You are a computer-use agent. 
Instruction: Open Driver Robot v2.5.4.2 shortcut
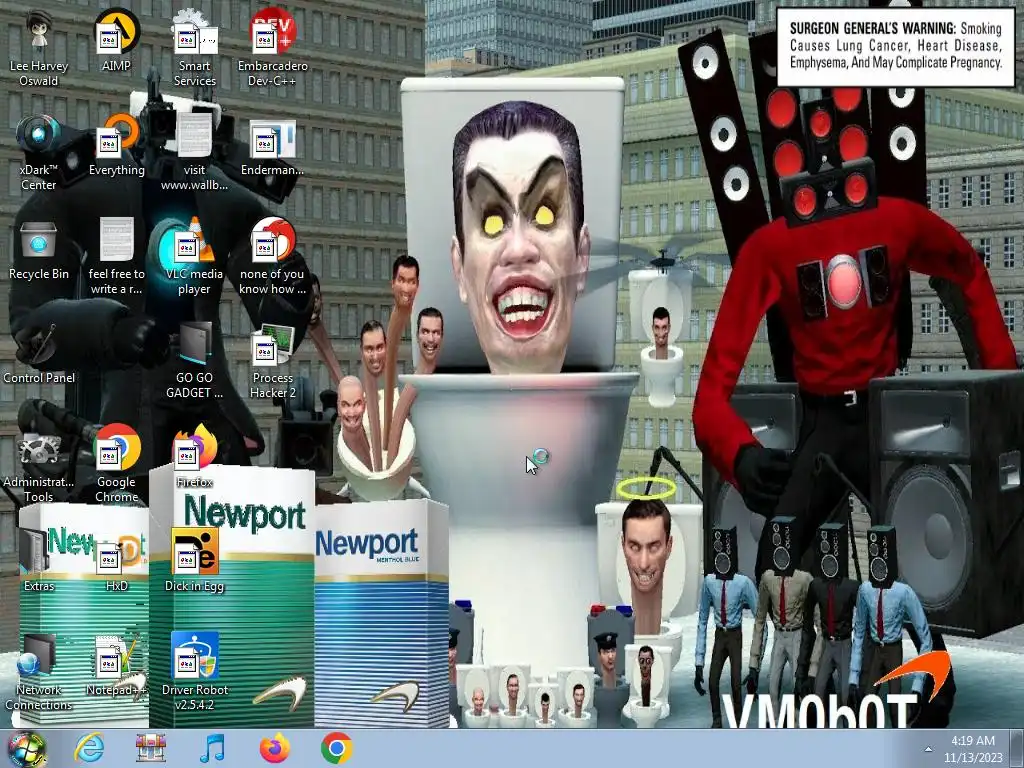[195, 671]
